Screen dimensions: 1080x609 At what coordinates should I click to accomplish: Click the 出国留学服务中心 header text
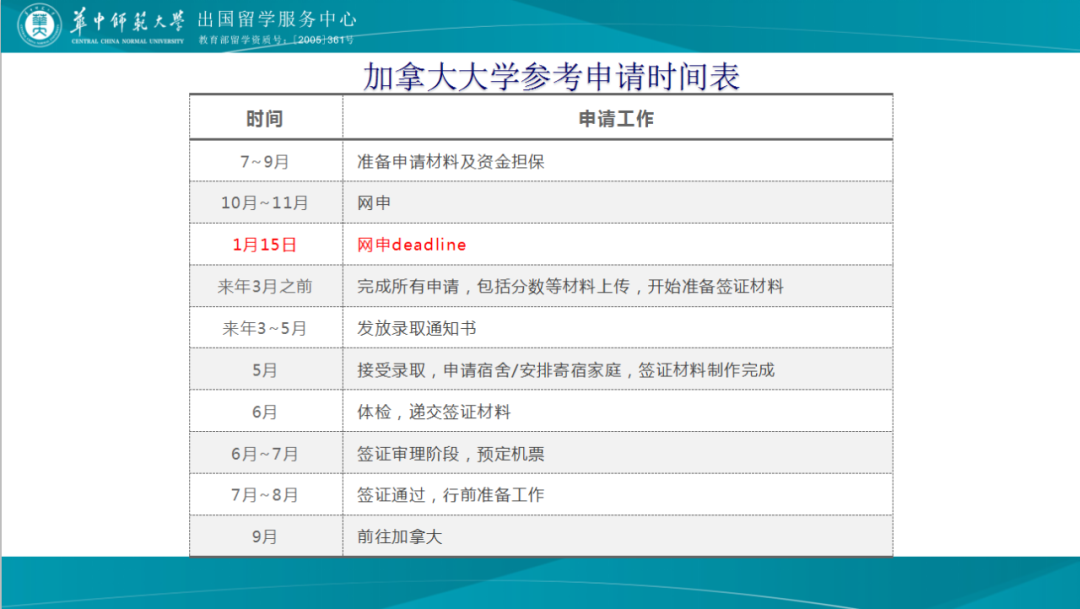click(x=277, y=20)
